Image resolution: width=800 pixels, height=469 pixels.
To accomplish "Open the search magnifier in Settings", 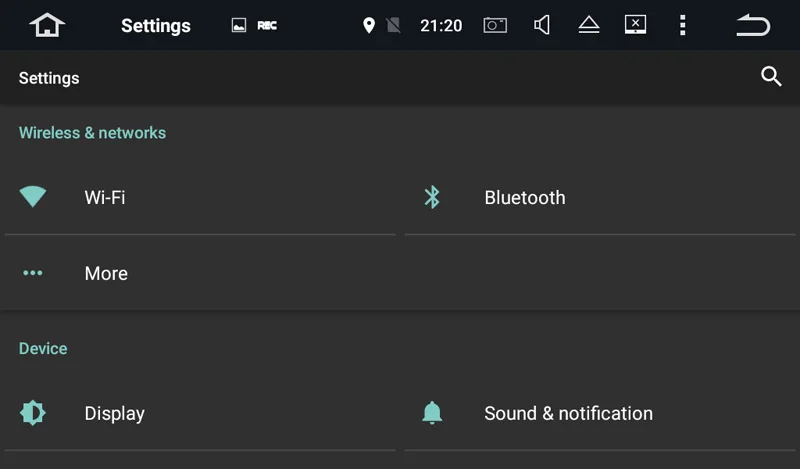I will pyautogui.click(x=771, y=77).
